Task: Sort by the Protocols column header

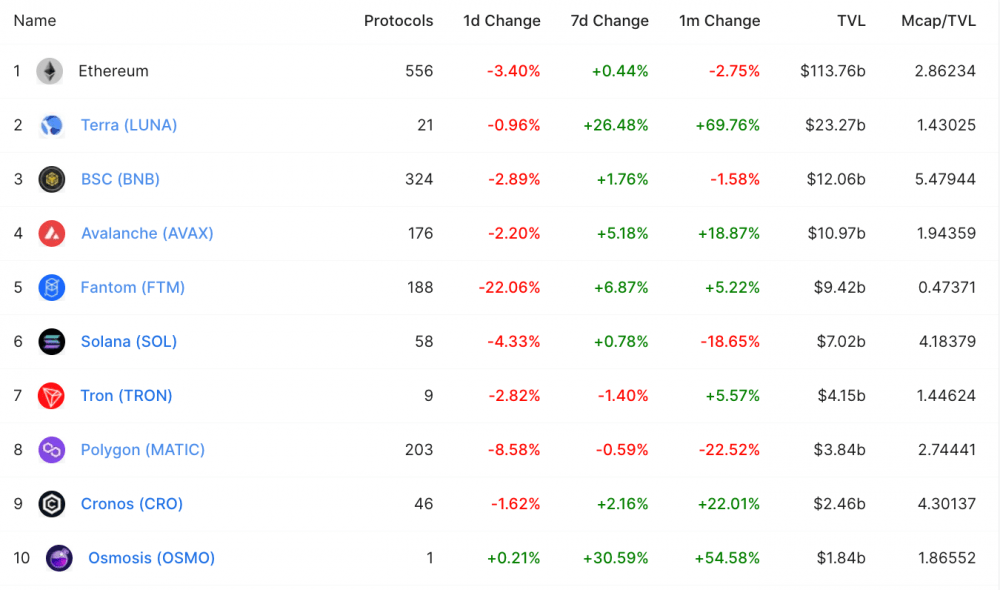Action: tap(399, 21)
